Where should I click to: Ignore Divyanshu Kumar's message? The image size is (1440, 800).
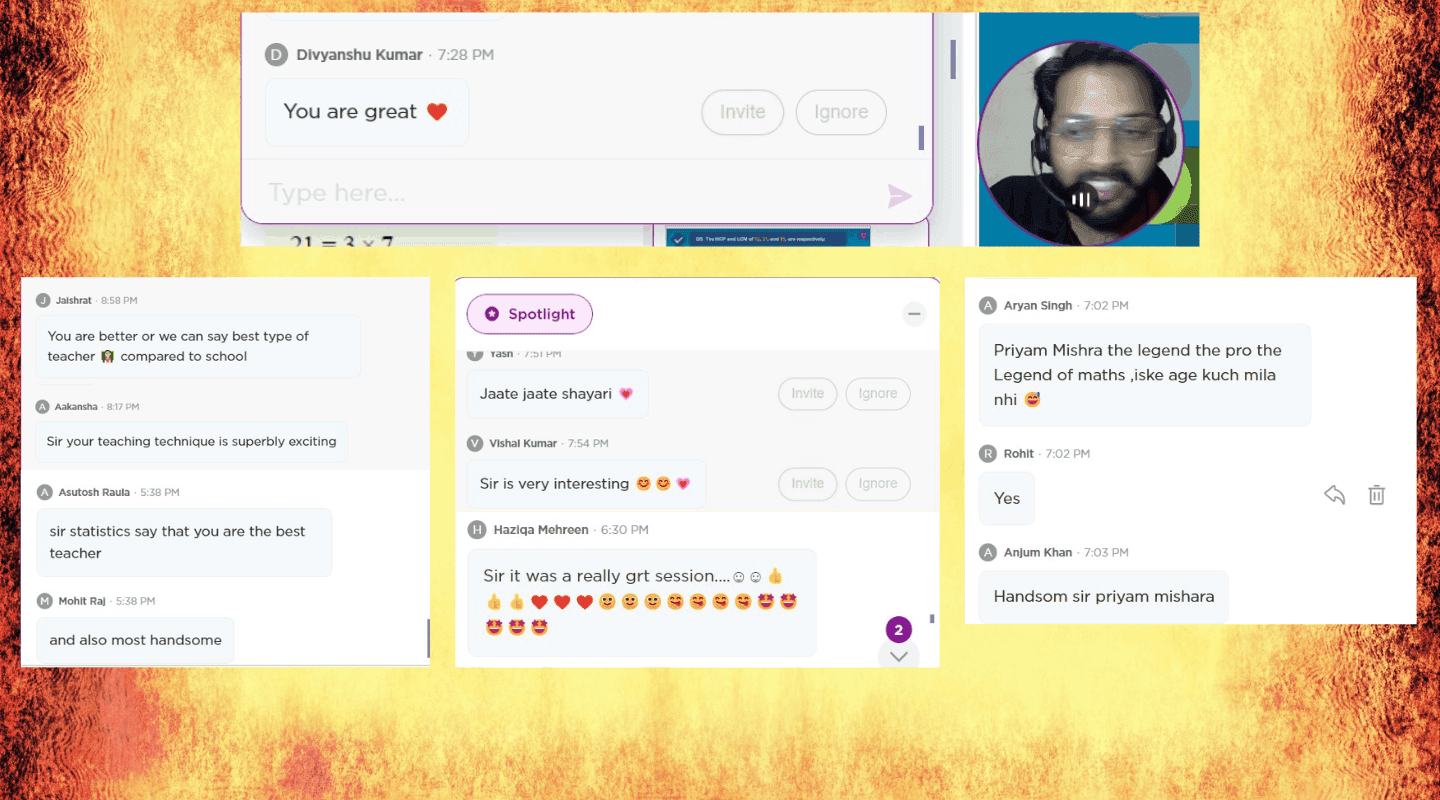(840, 112)
